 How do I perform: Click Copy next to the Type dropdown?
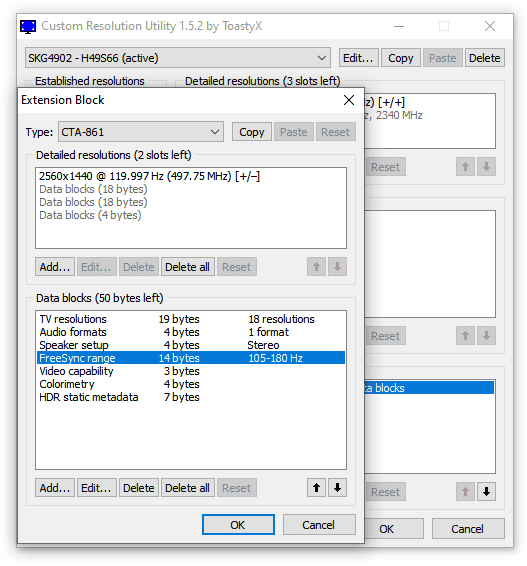[x=252, y=132]
